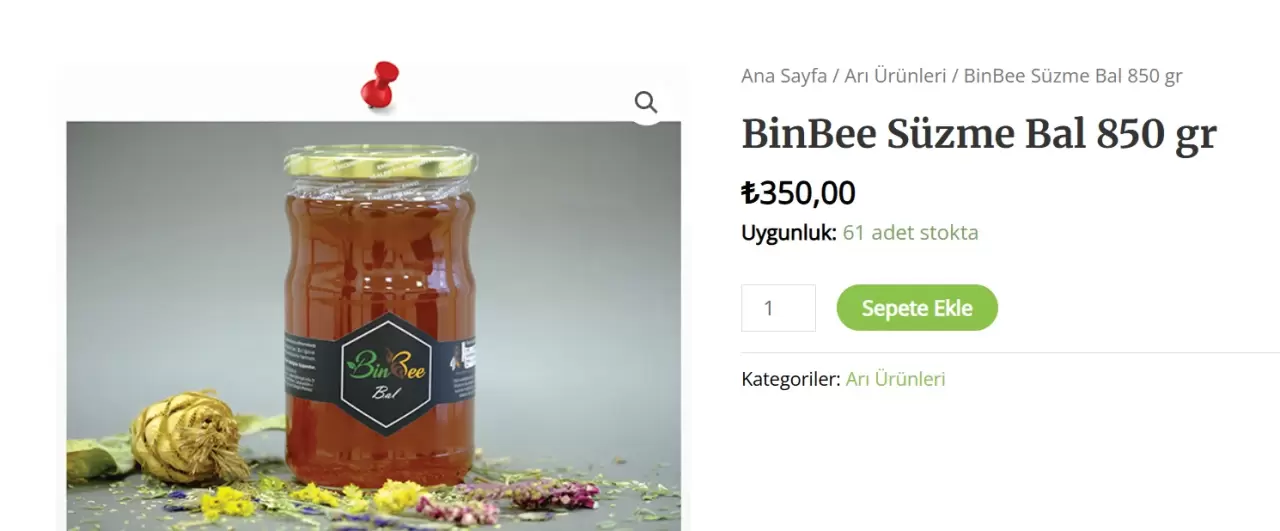
Task: Open Arı Ürünleri in the breadcrumb trail
Action: pyautogui.click(x=895, y=76)
